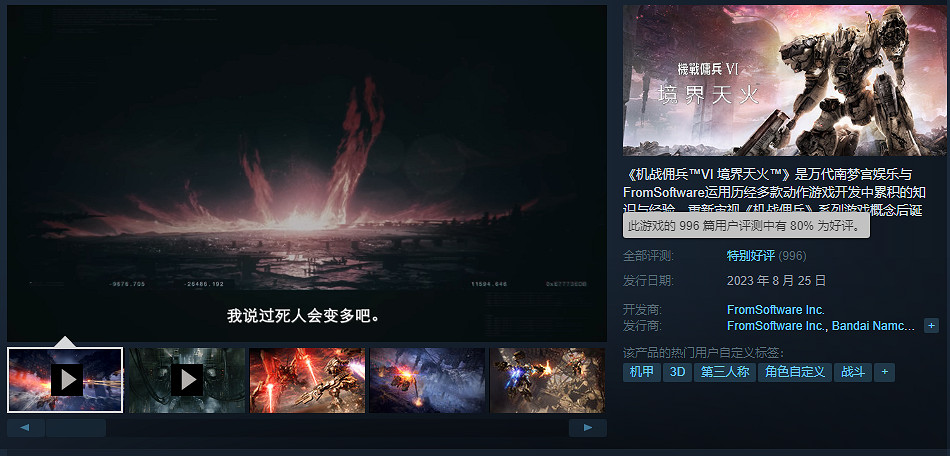Open the fifth screenshot with blue thruster mech

point(547,380)
